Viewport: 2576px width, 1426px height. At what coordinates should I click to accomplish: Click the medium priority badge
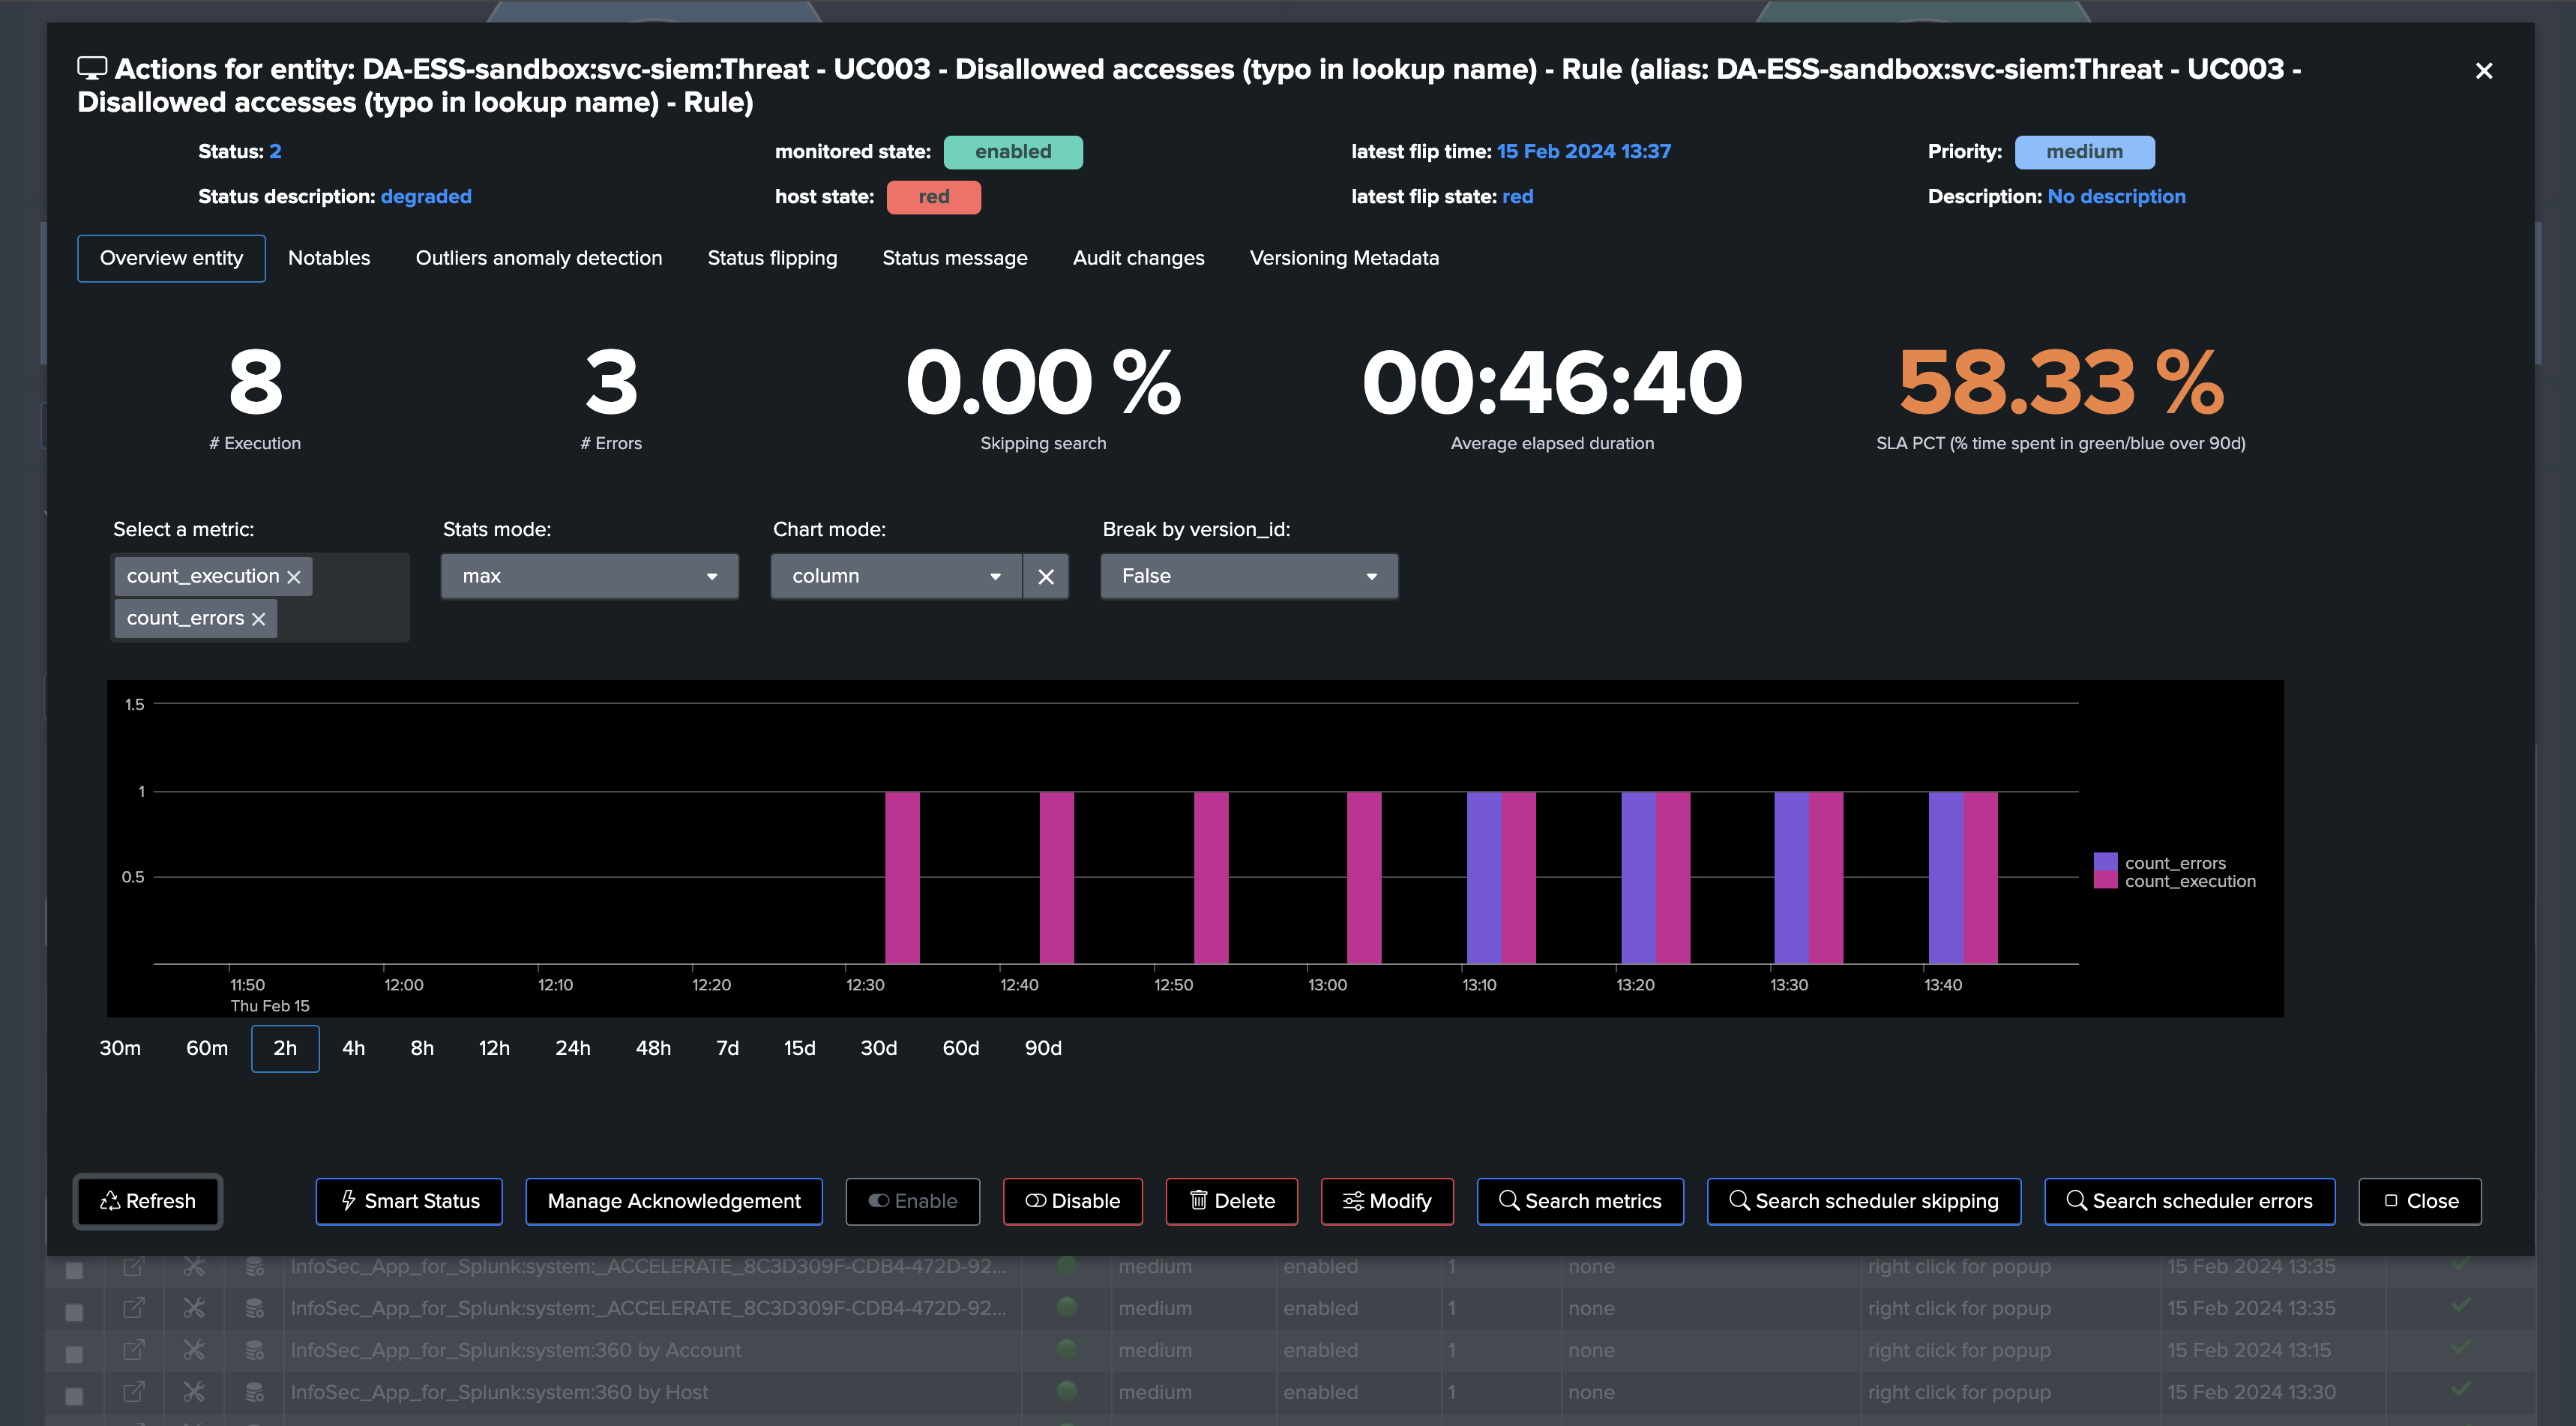click(2084, 152)
